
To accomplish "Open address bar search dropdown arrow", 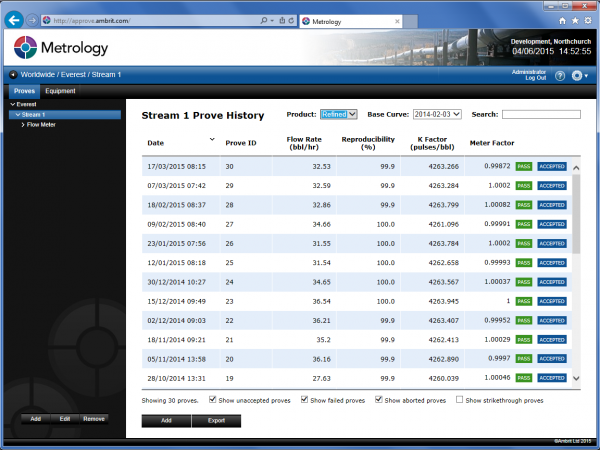I will pyautogui.click(x=272, y=21).
